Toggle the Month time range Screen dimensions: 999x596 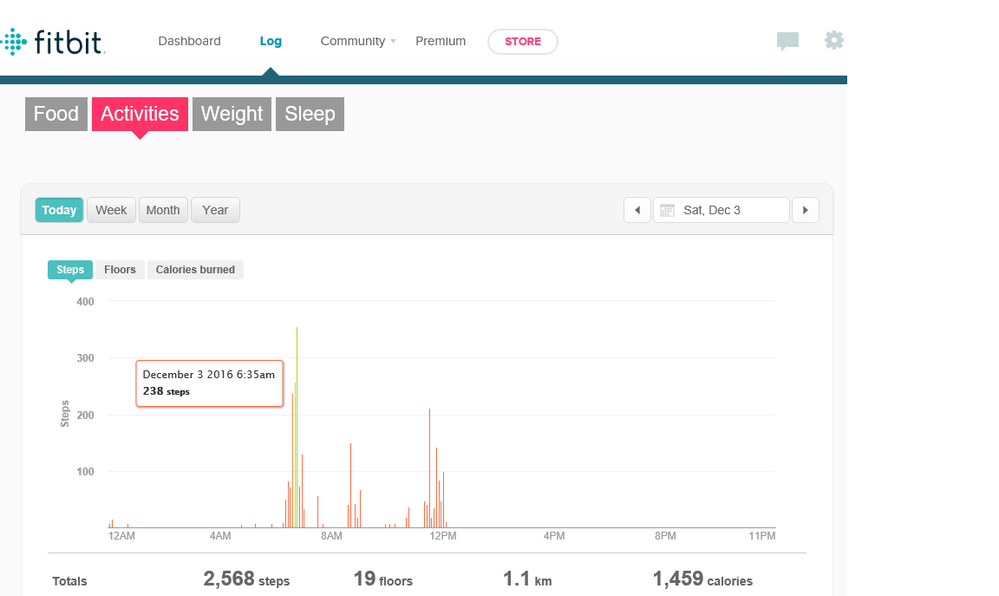tap(163, 210)
